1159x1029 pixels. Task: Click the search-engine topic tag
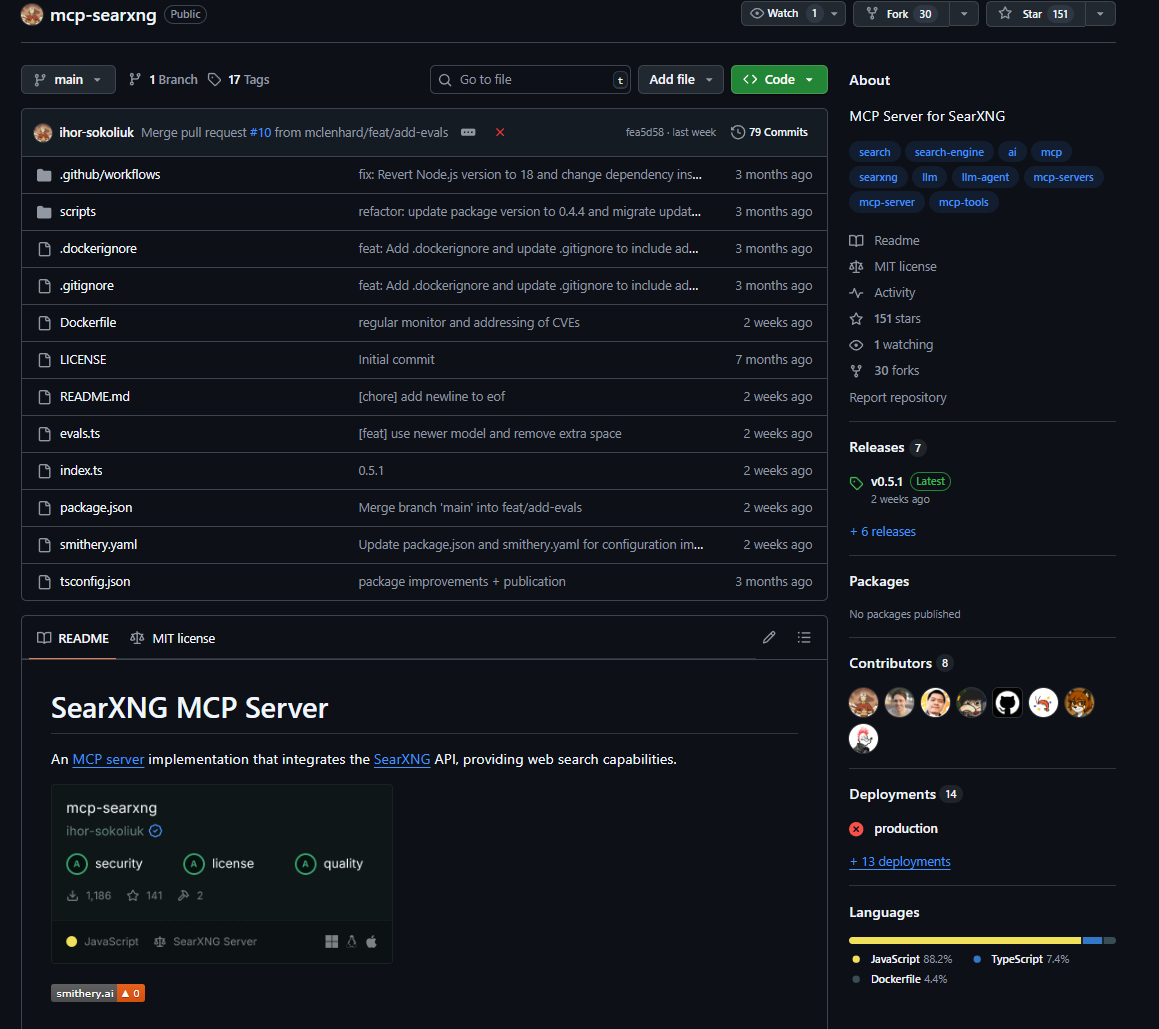[x=948, y=152]
